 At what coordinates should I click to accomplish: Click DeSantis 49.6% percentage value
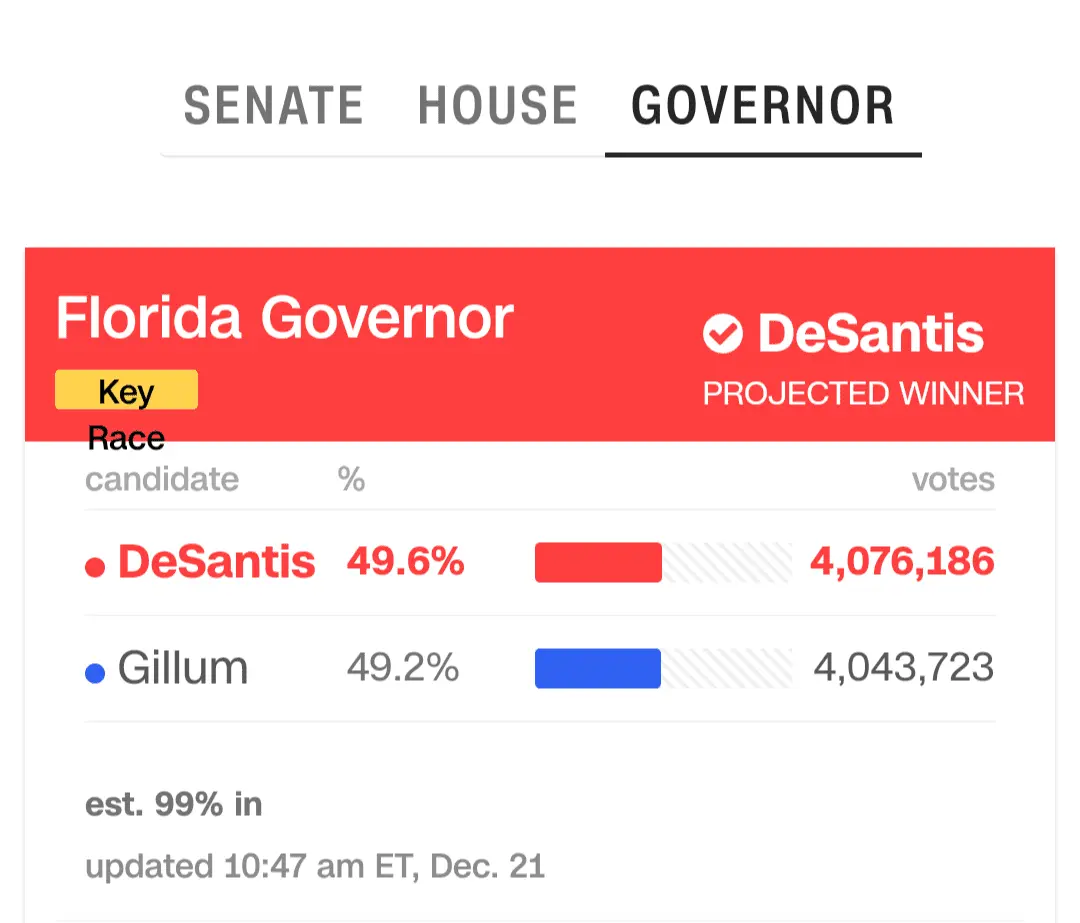(x=405, y=562)
